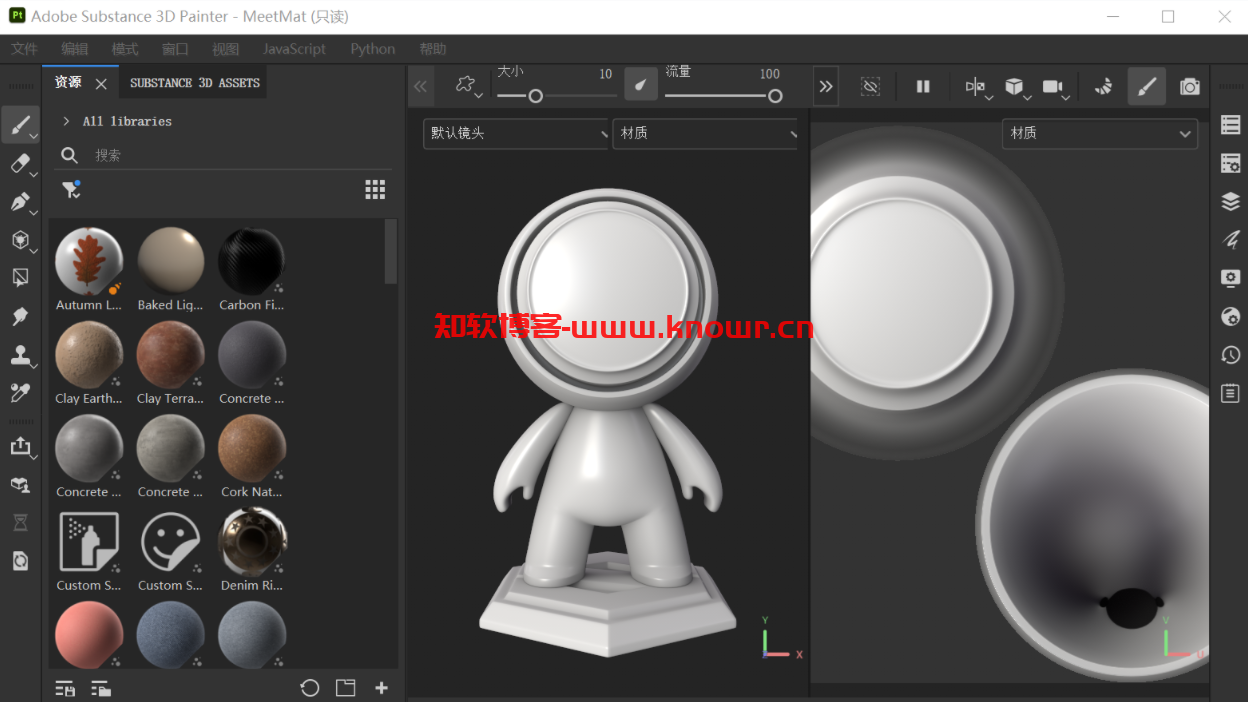
Task: Open the Shader settings globe icon
Action: (x=1231, y=316)
